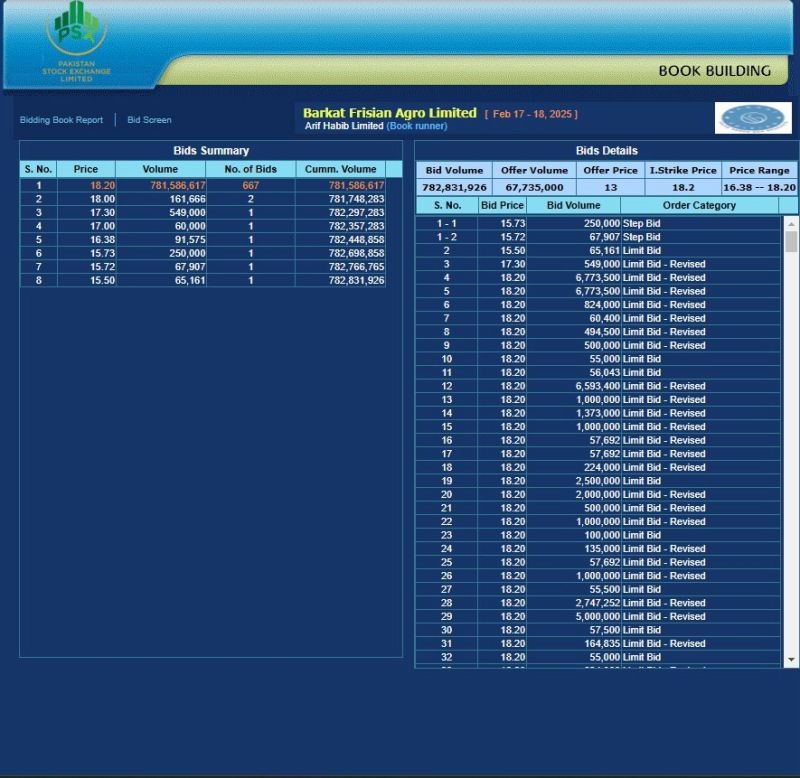Image resolution: width=800 pixels, height=778 pixels.
Task: Click bid volume 2,000,000 in row 20
Action: [598, 494]
